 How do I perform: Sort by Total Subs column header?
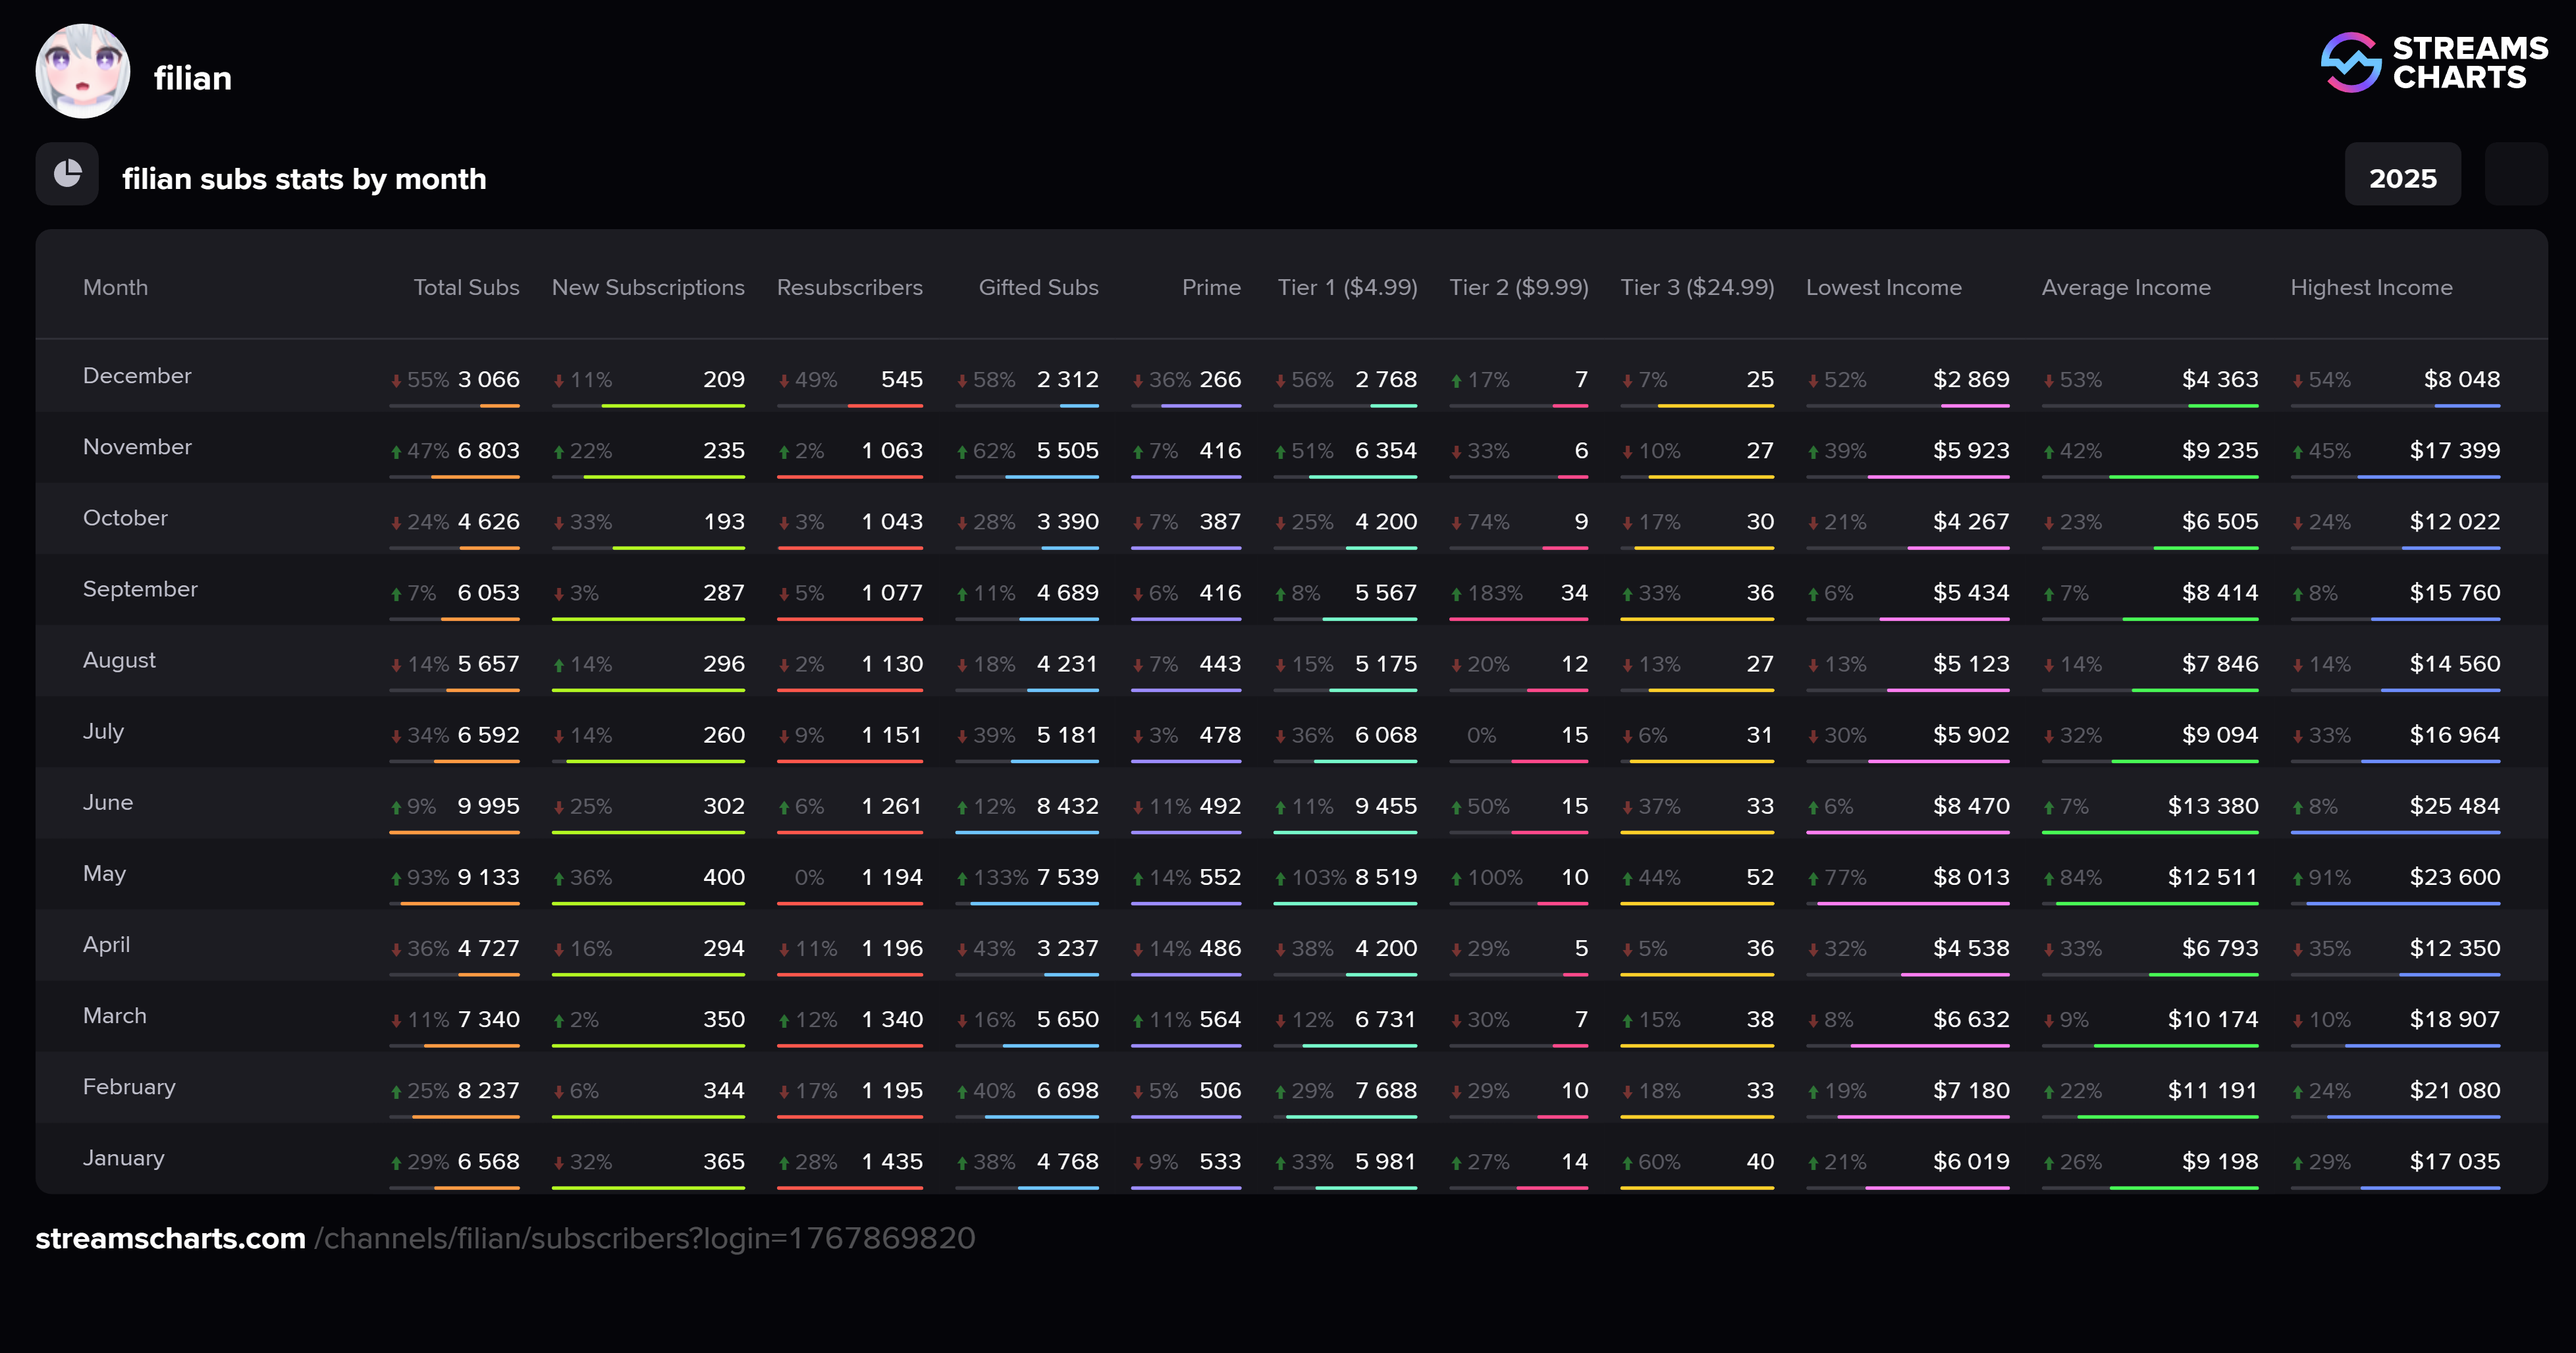466,288
